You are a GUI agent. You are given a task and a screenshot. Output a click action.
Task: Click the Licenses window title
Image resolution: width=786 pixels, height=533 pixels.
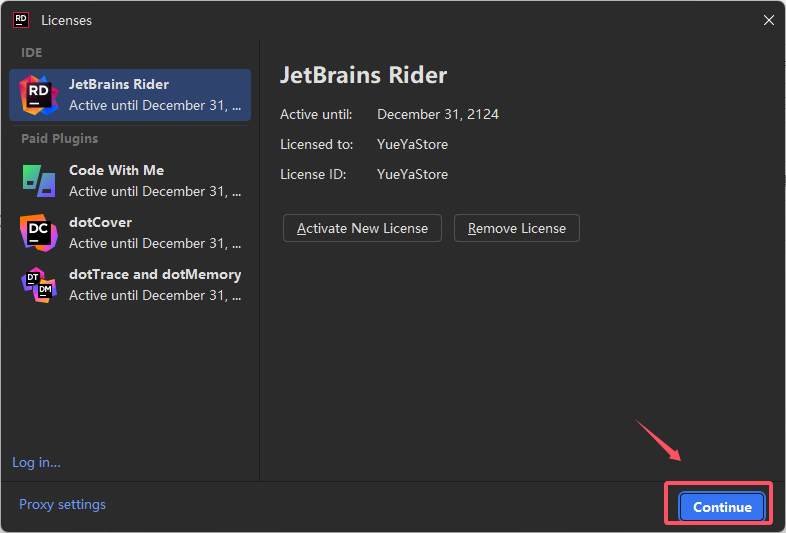pos(66,21)
